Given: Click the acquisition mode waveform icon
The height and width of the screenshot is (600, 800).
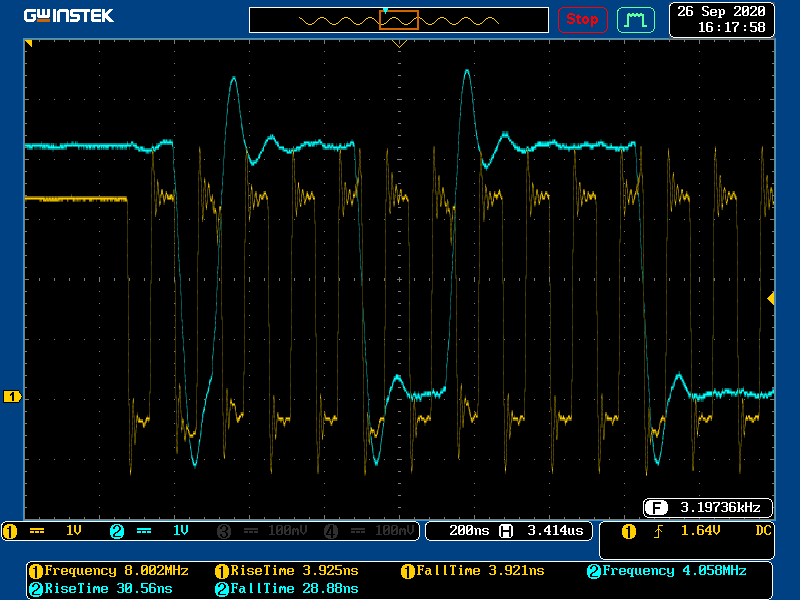Looking at the screenshot, I should pos(636,19).
